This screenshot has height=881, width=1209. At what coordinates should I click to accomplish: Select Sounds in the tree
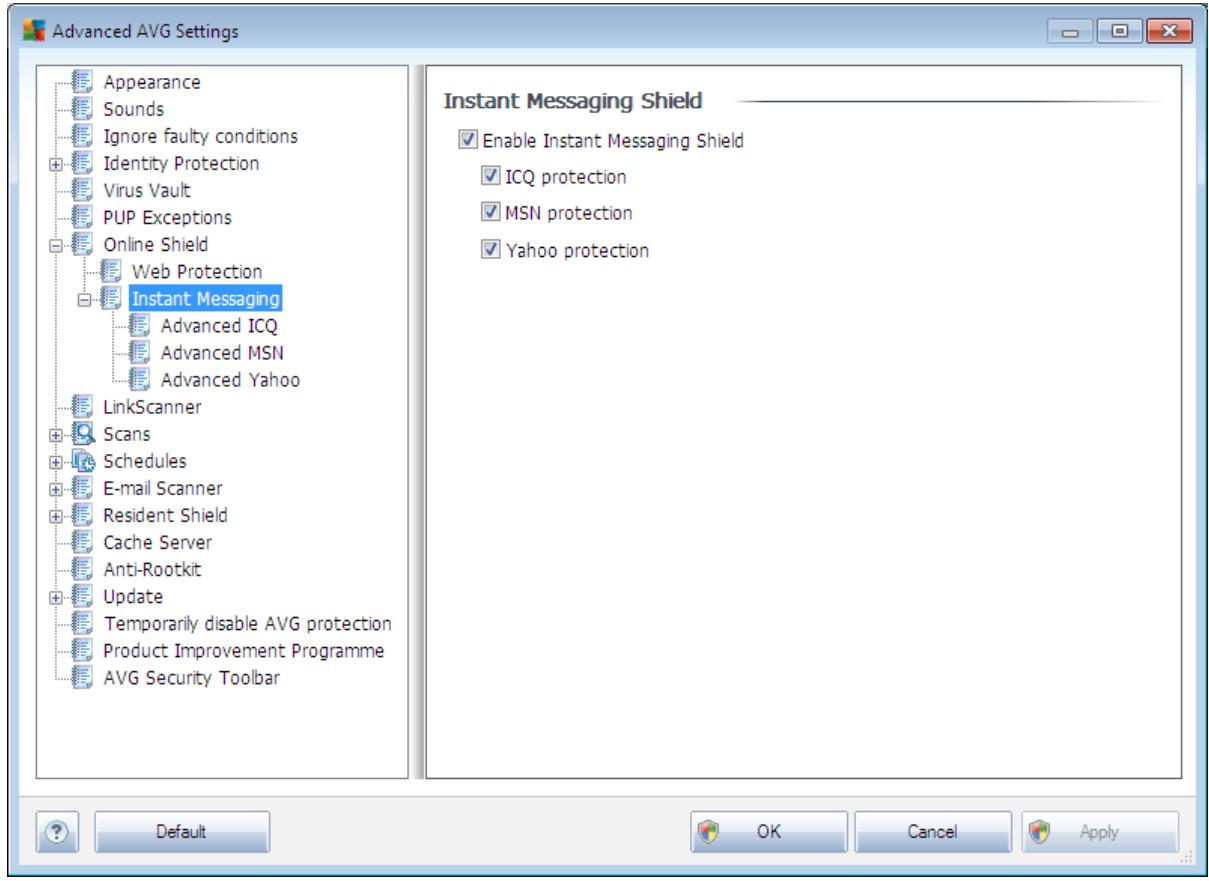133,109
